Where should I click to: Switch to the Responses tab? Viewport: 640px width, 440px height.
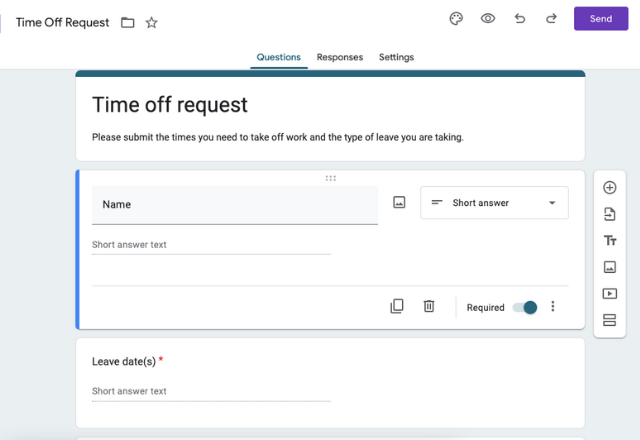tap(340, 57)
